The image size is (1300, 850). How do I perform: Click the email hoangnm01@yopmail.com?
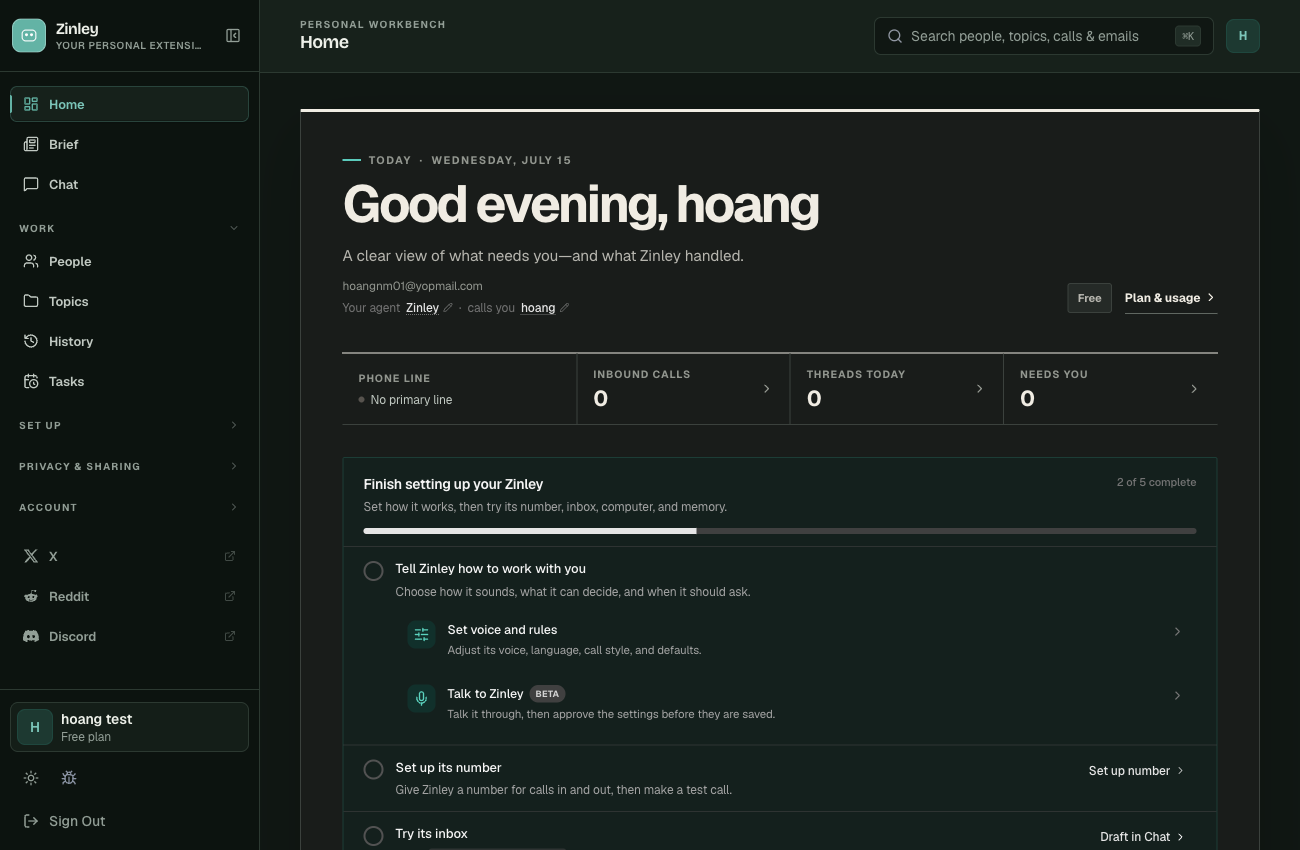(412, 286)
